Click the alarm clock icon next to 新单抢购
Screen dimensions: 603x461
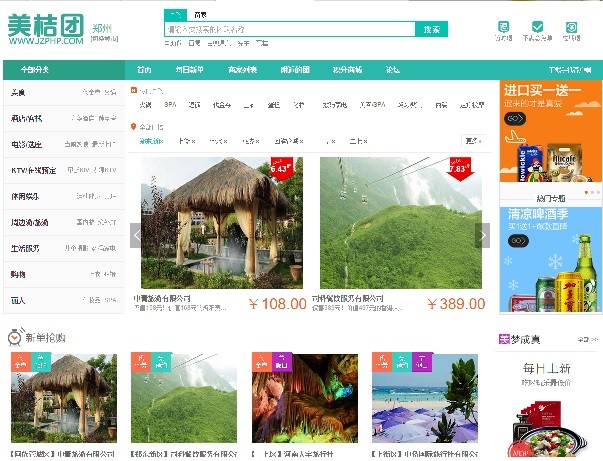point(15,337)
